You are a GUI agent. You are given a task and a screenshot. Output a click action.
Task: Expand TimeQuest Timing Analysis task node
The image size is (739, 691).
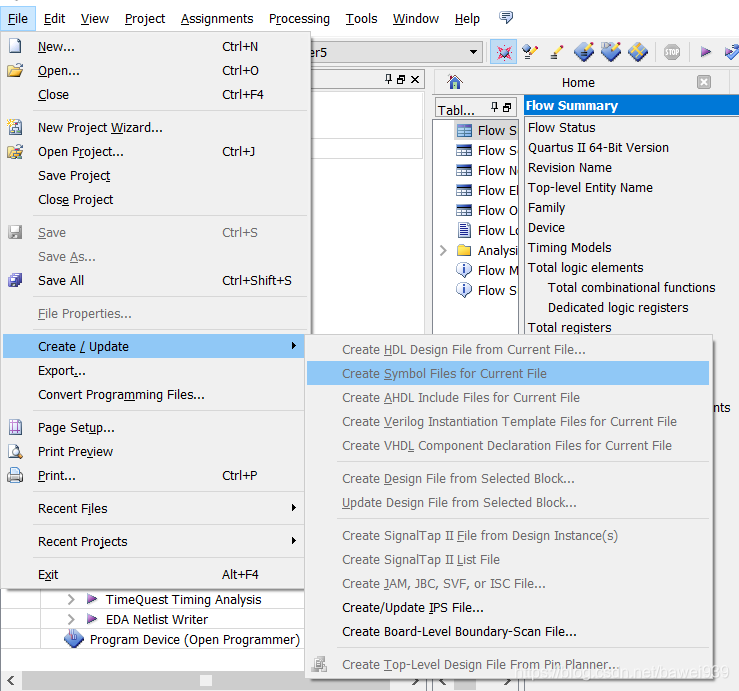(x=71, y=599)
